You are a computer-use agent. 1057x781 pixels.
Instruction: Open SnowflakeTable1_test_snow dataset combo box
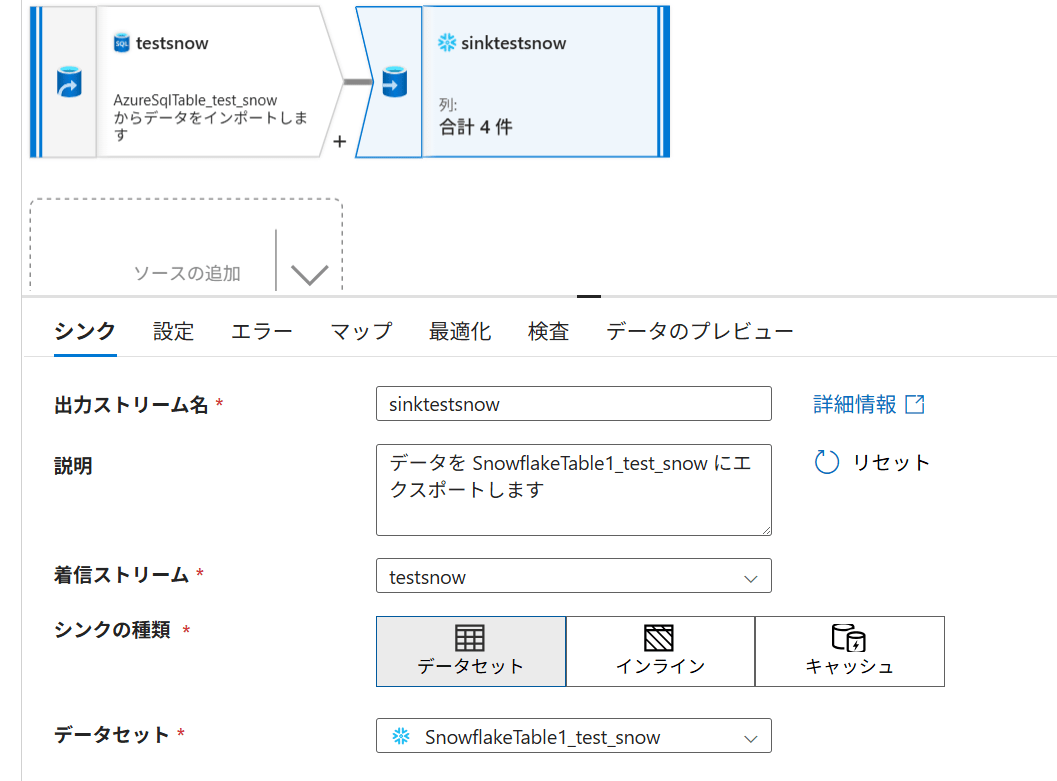pos(574,736)
